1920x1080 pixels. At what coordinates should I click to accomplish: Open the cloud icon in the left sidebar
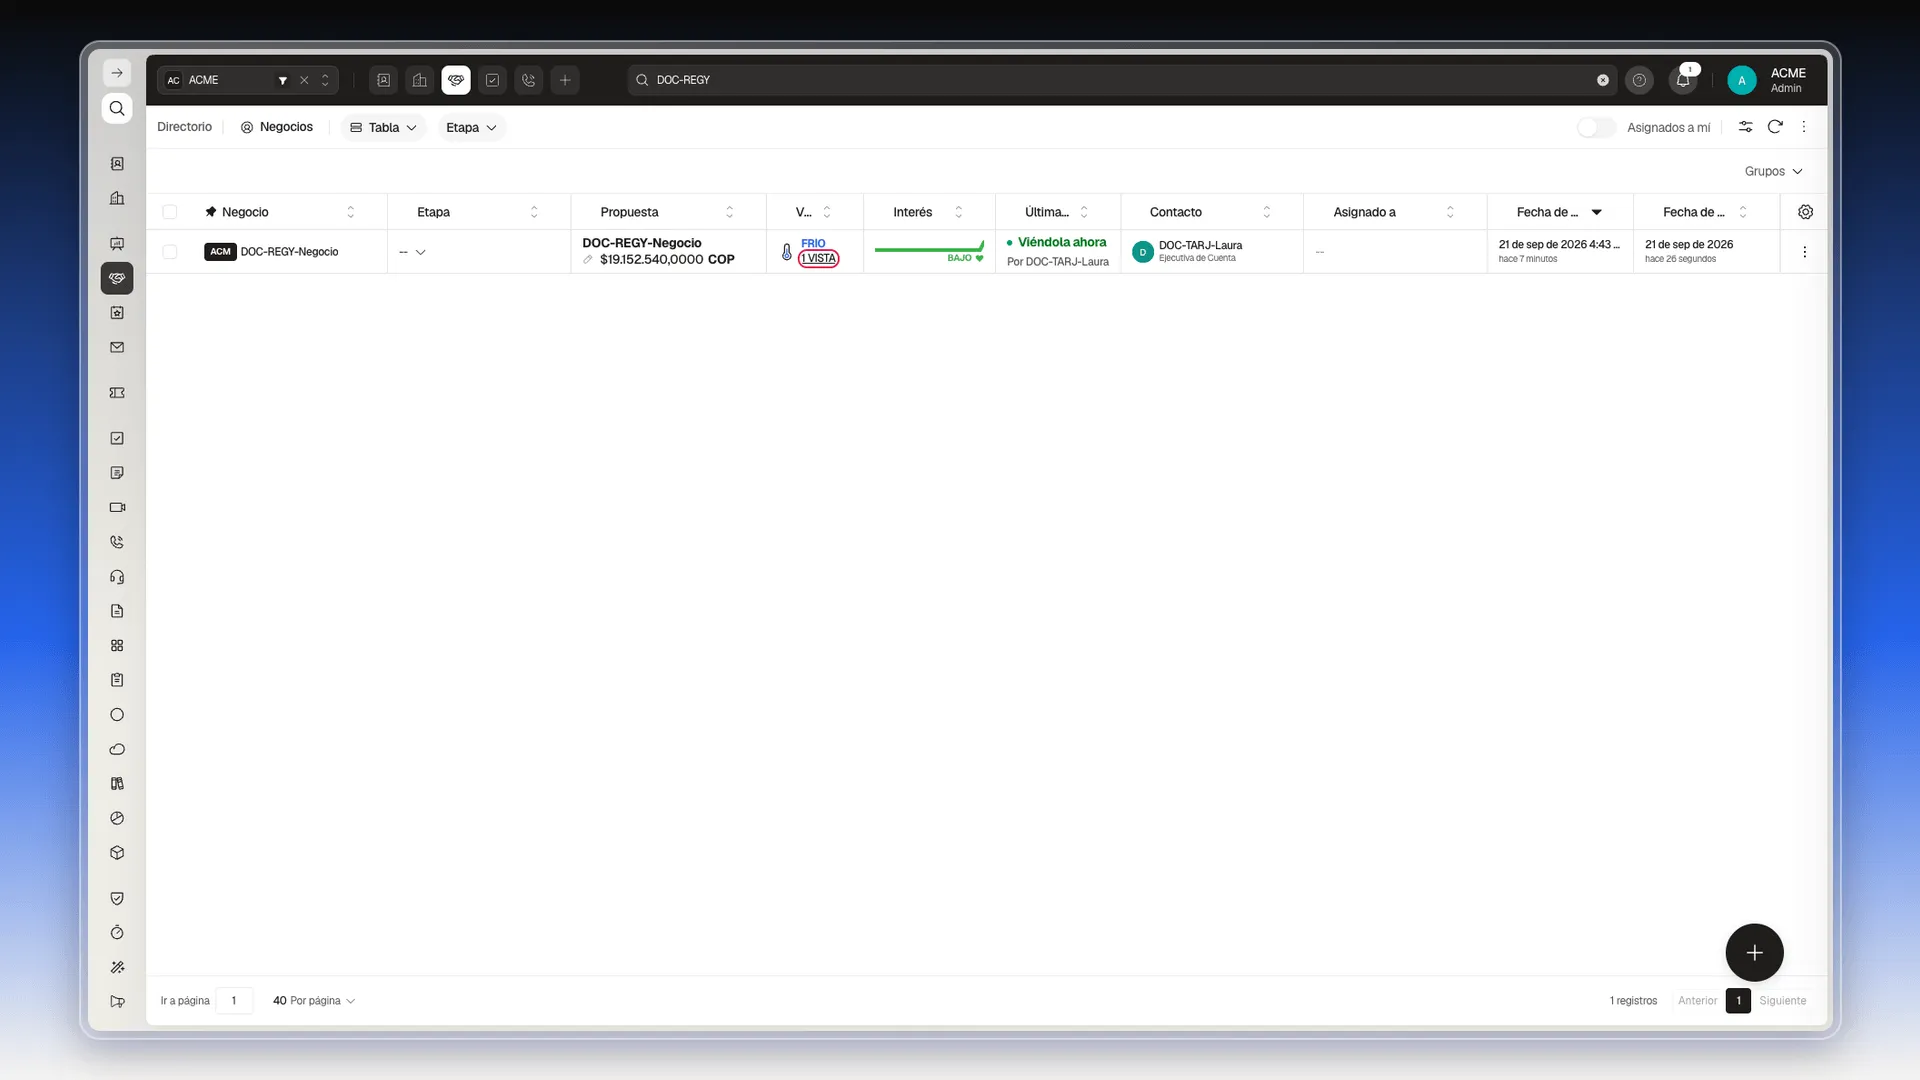pos(117,749)
